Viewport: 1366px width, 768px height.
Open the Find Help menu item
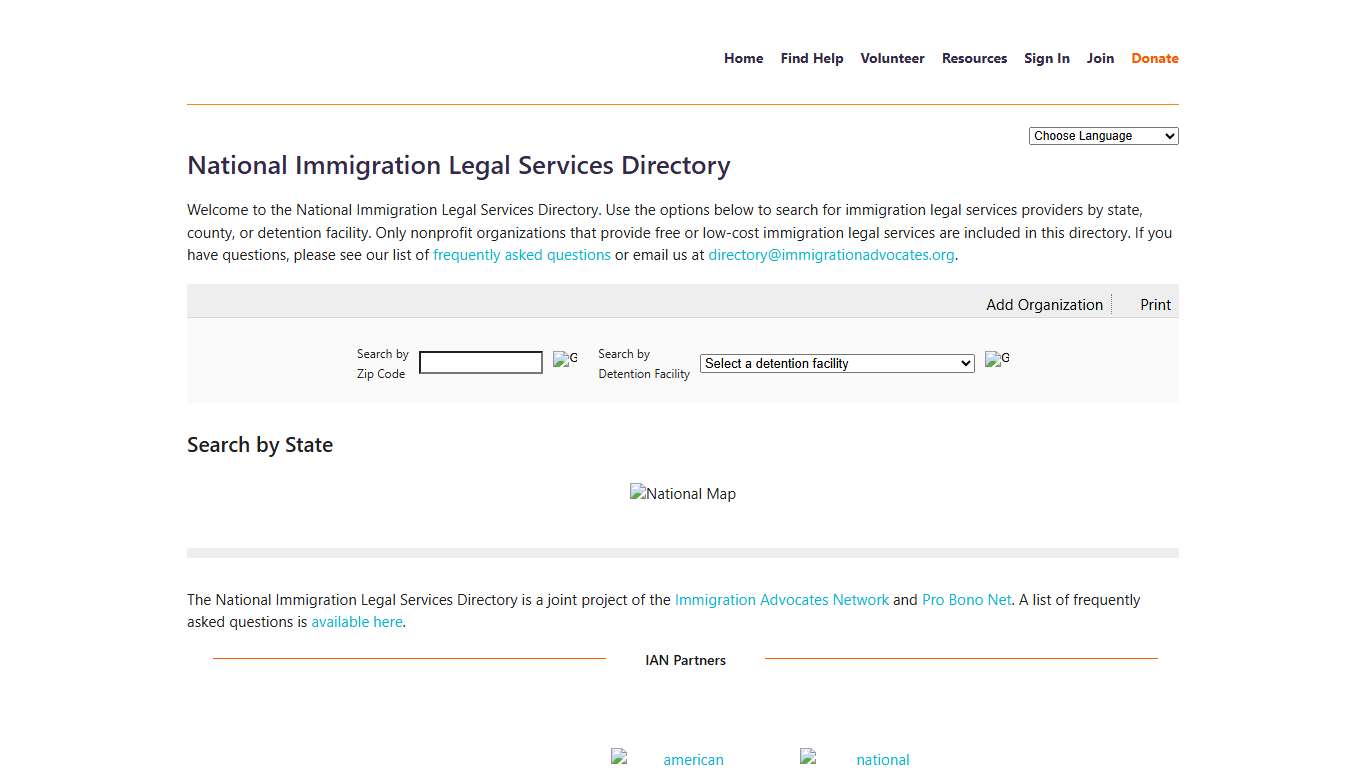coord(811,58)
